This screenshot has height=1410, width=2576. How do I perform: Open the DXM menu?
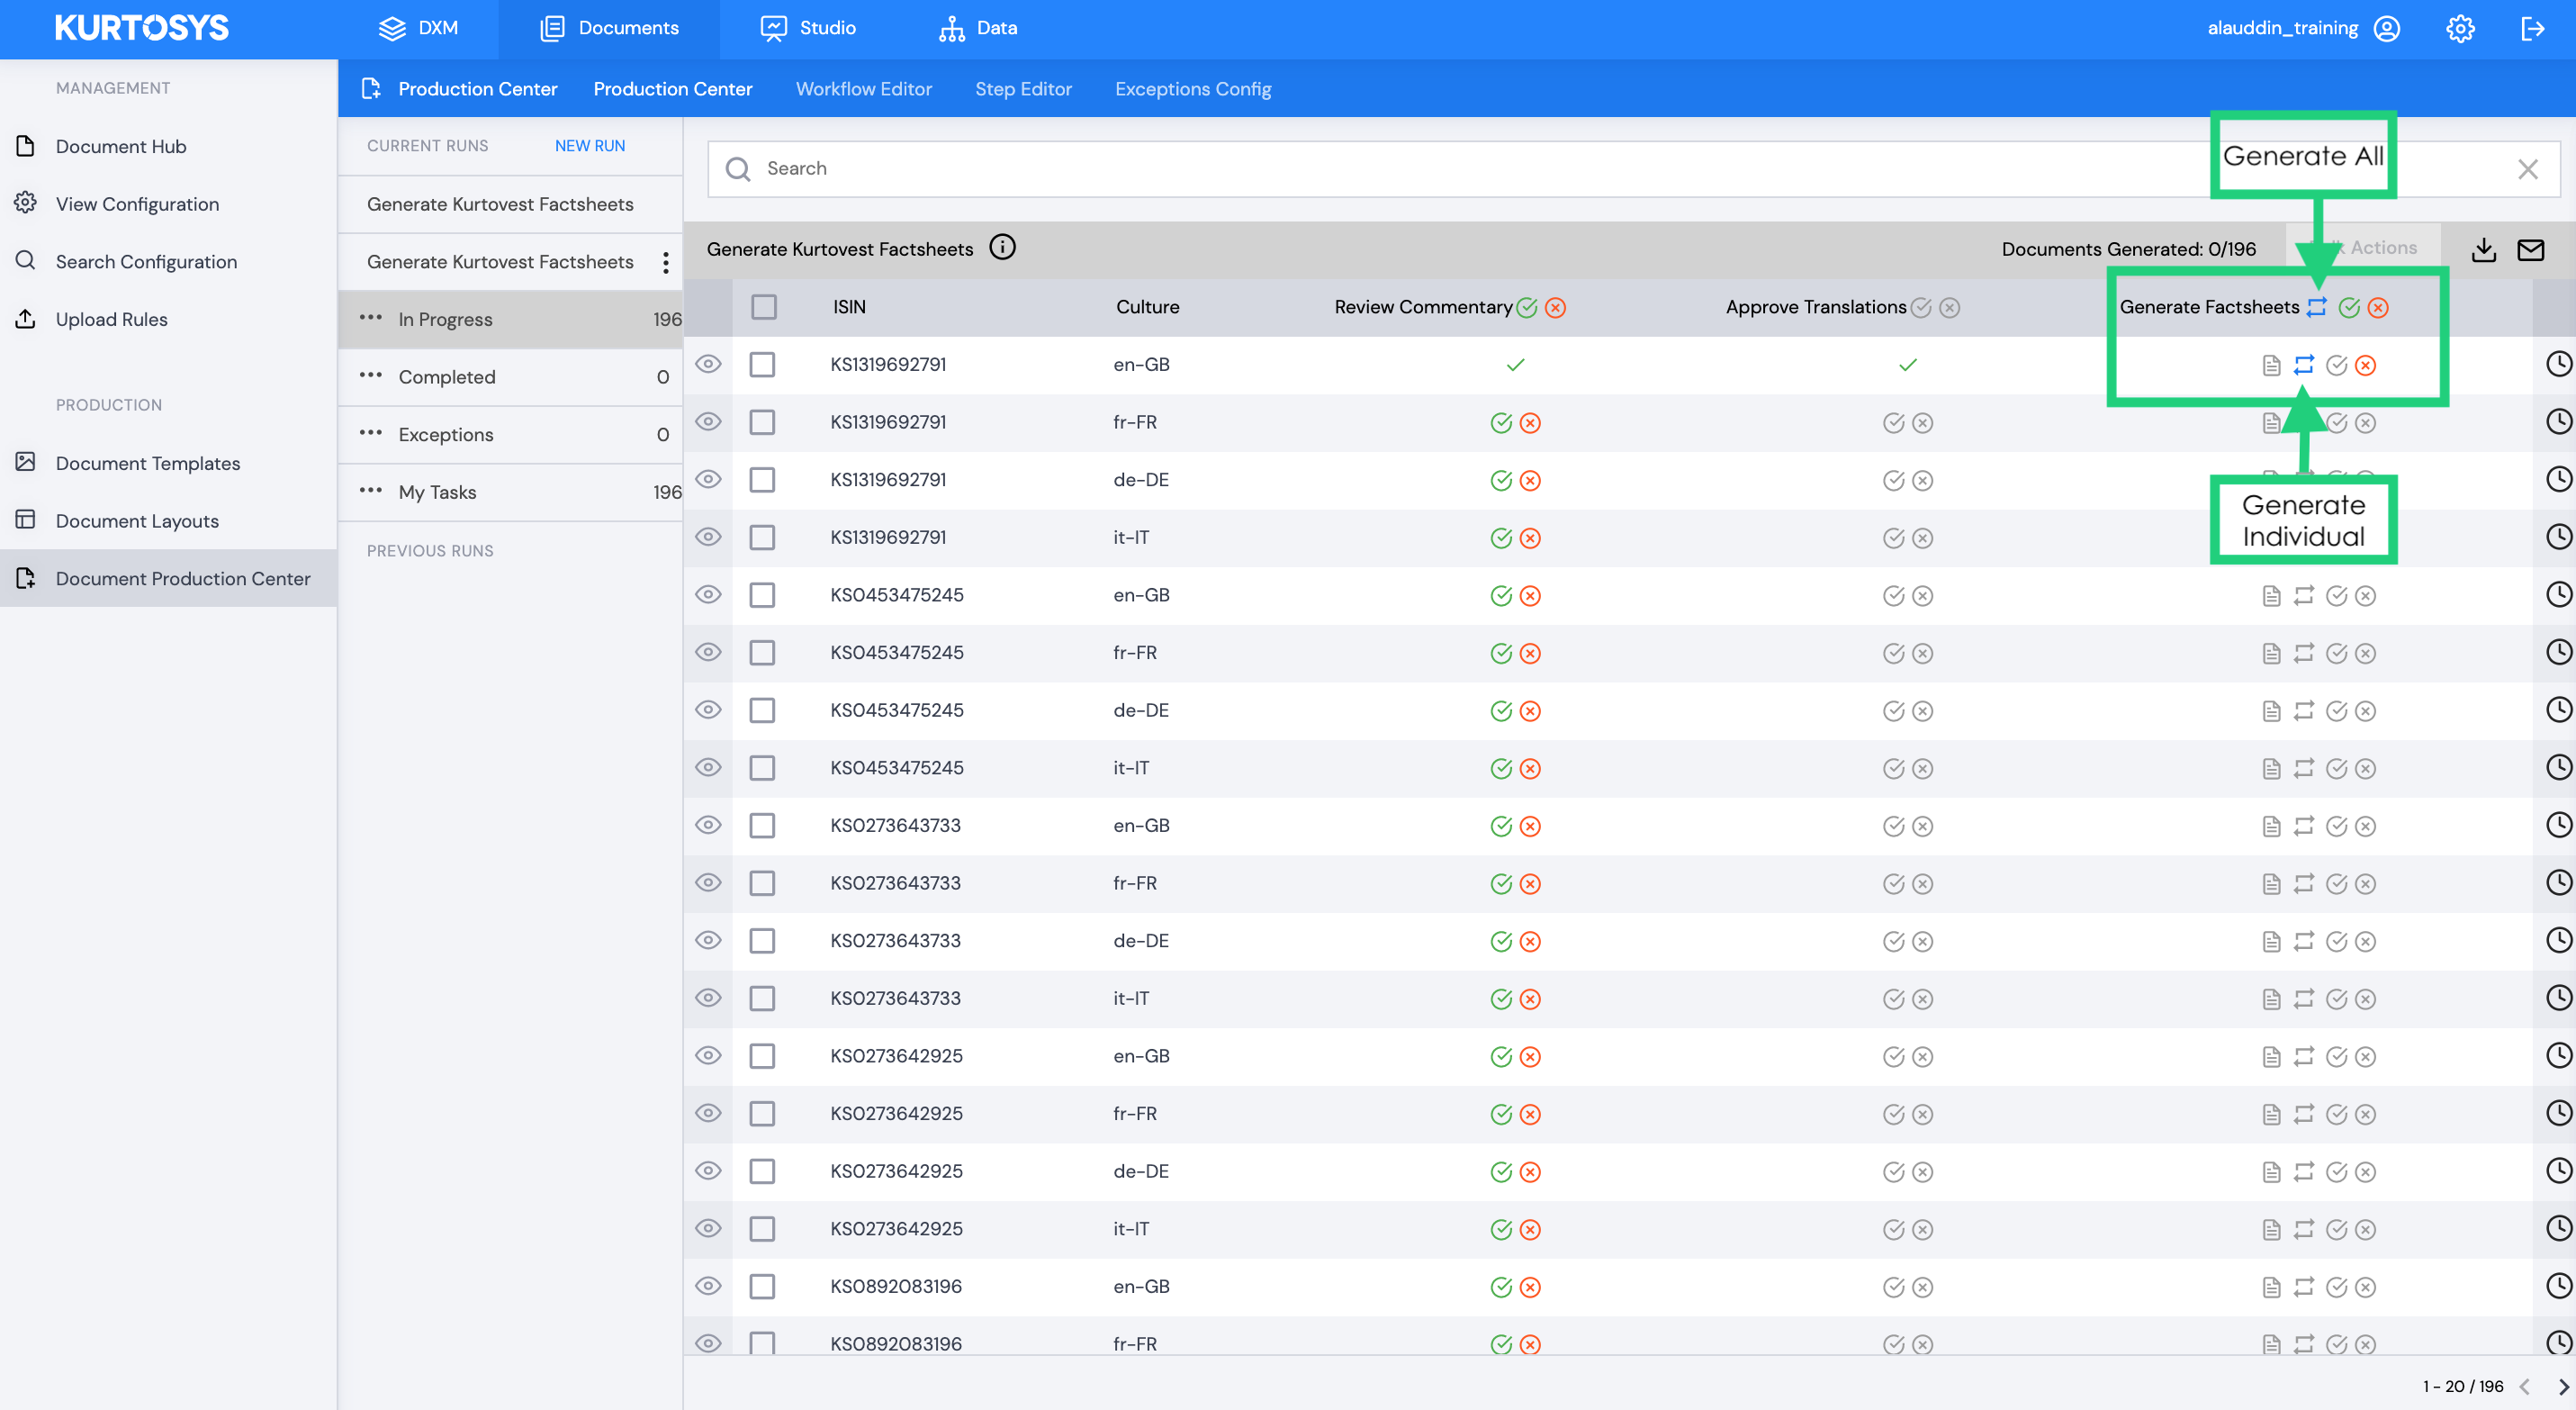pyautogui.click(x=418, y=28)
